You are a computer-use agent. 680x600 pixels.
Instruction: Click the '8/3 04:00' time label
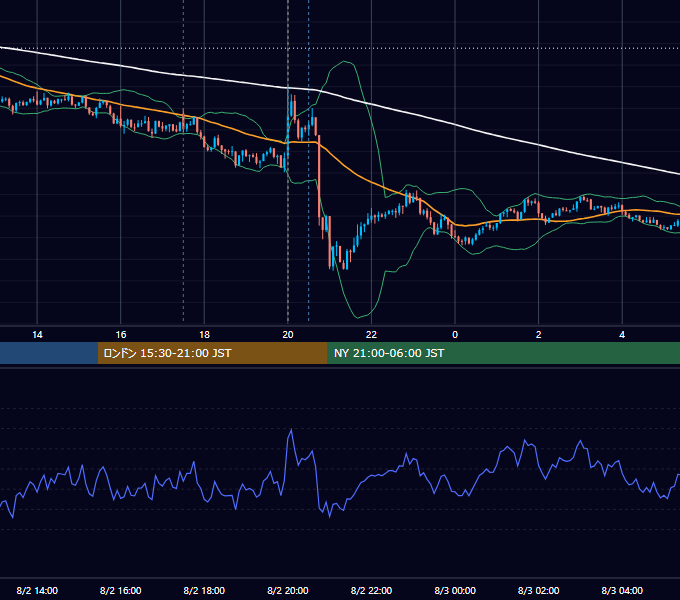[622, 590]
